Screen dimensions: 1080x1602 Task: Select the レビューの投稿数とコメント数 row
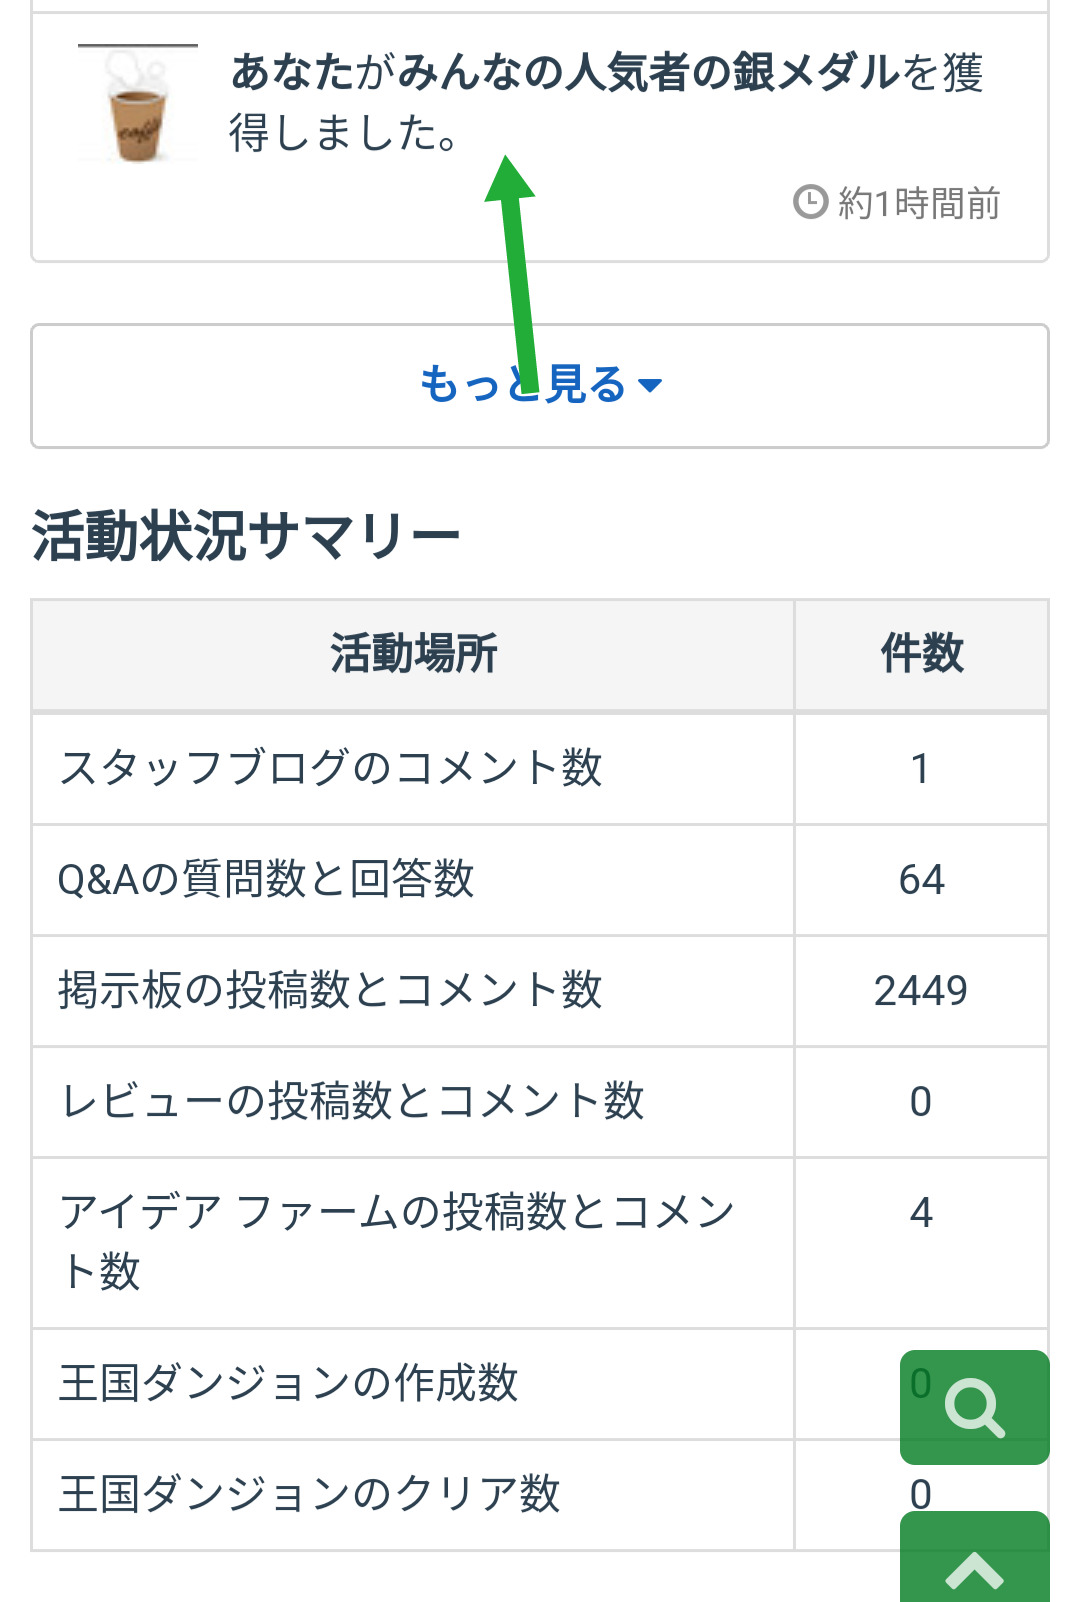352,1101
